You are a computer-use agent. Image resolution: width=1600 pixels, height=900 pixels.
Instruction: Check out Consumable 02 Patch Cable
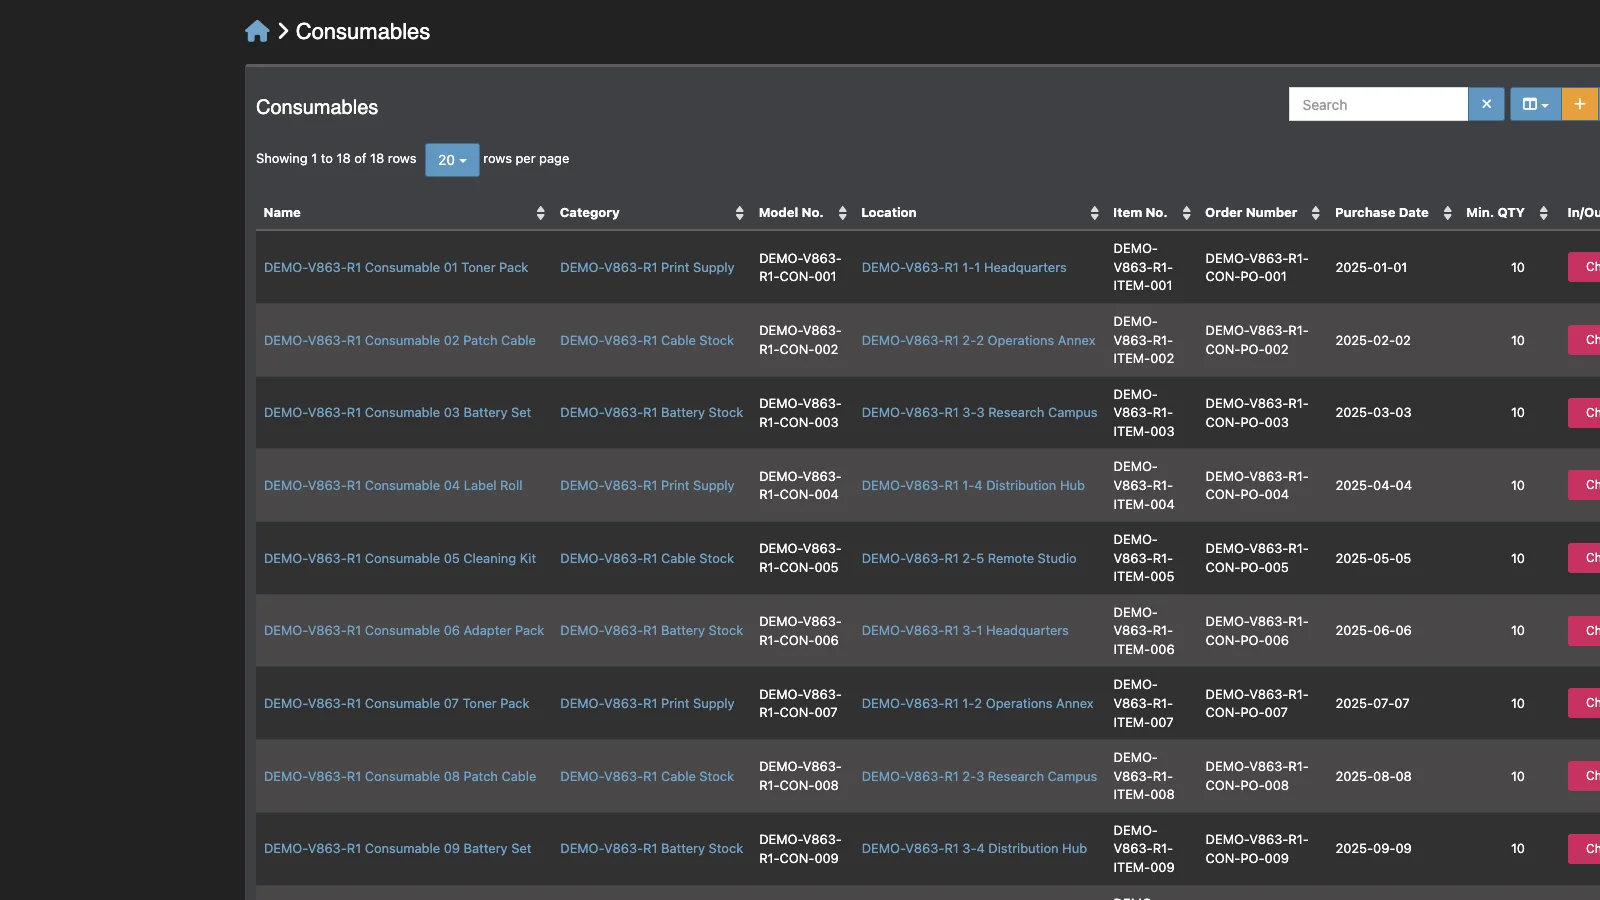point(1585,340)
